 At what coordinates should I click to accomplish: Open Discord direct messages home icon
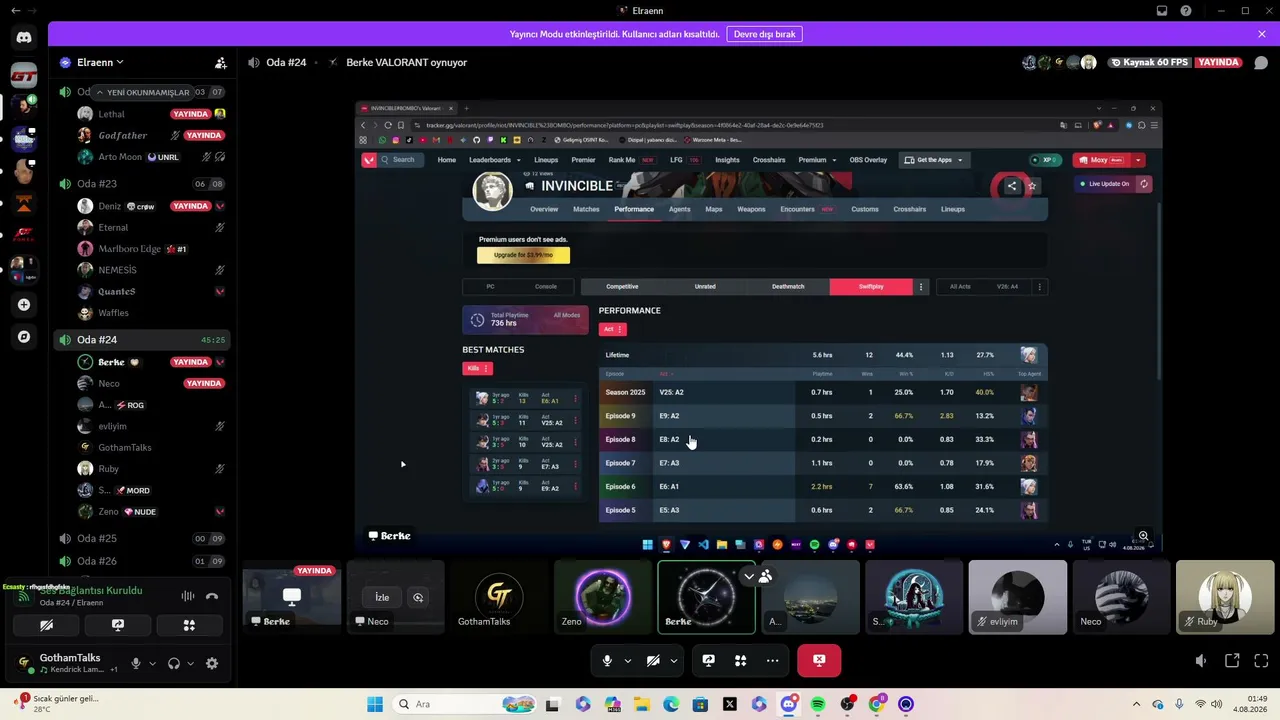click(24, 38)
